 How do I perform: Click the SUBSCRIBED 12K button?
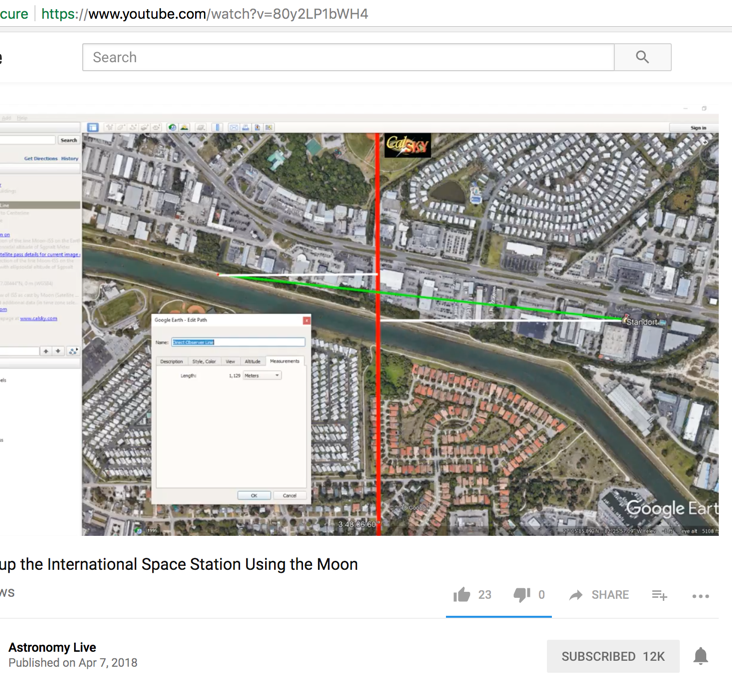click(x=613, y=656)
